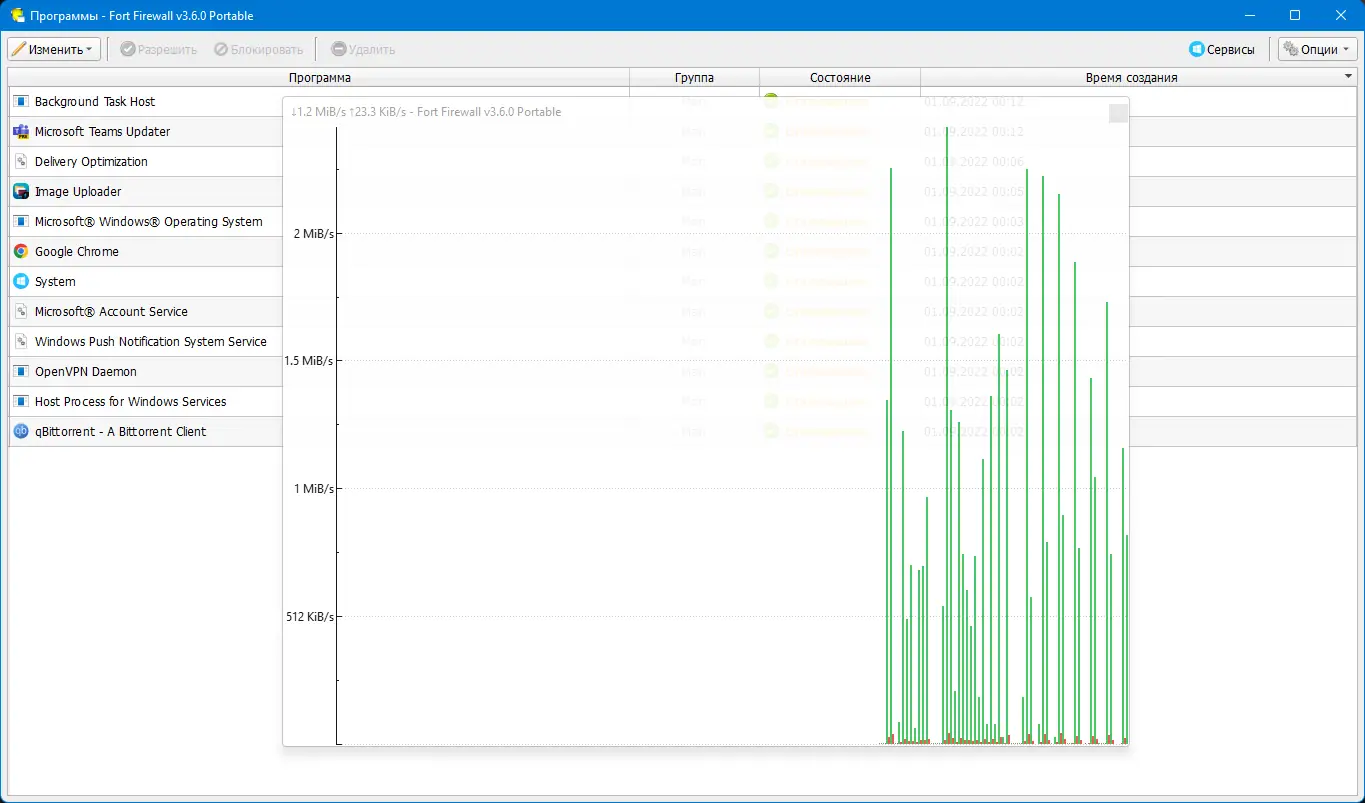Click the Сервисы button
Image resolution: width=1365 pixels, height=803 pixels.
pyautogui.click(x=1221, y=49)
